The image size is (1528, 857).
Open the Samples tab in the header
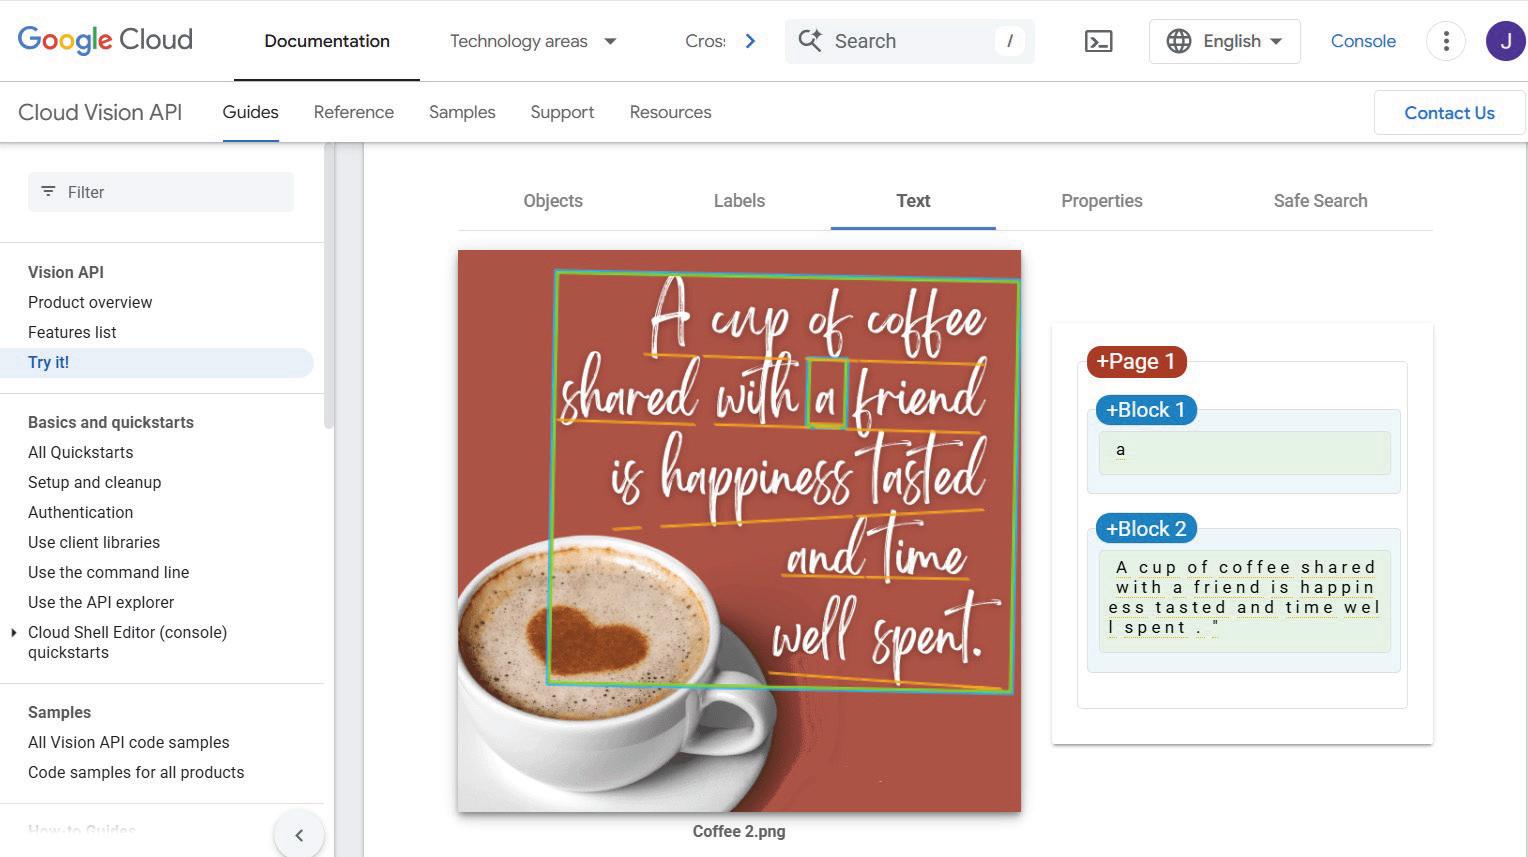pyautogui.click(x=462, y=112)
